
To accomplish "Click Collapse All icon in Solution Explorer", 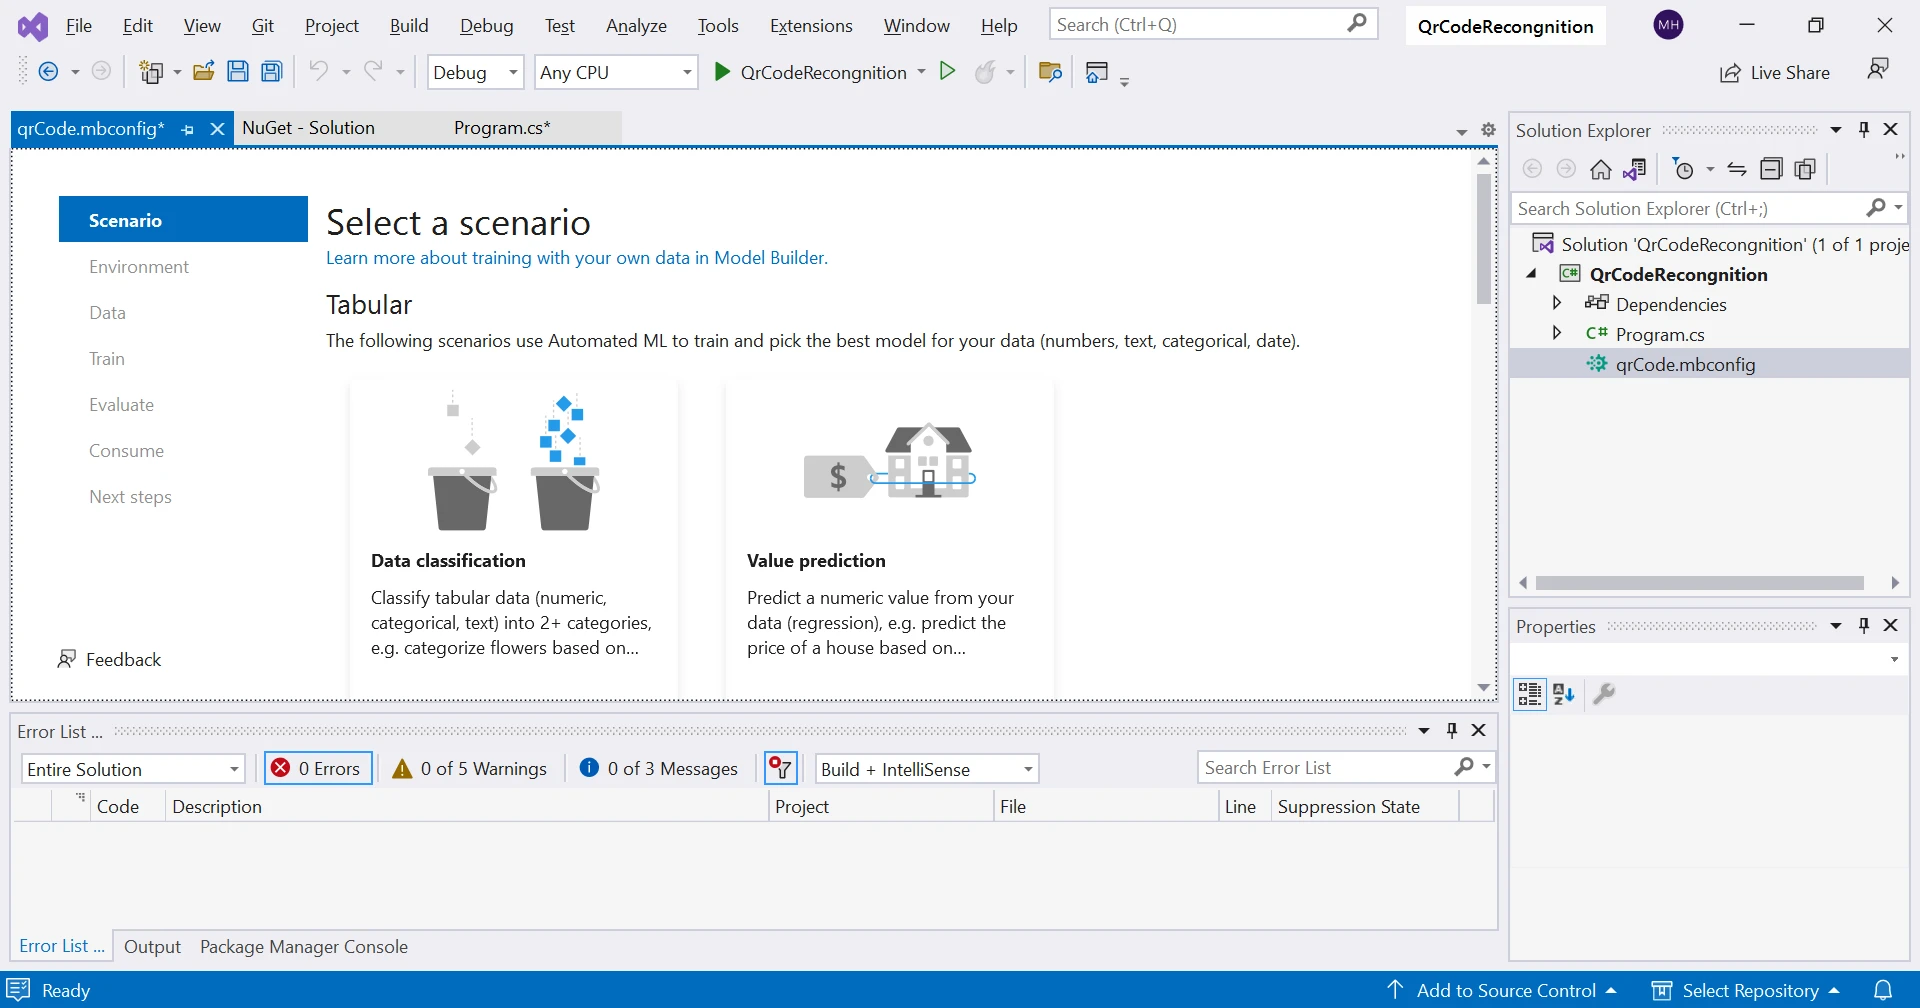I will pyautogui.click(x=1771, y=169).
